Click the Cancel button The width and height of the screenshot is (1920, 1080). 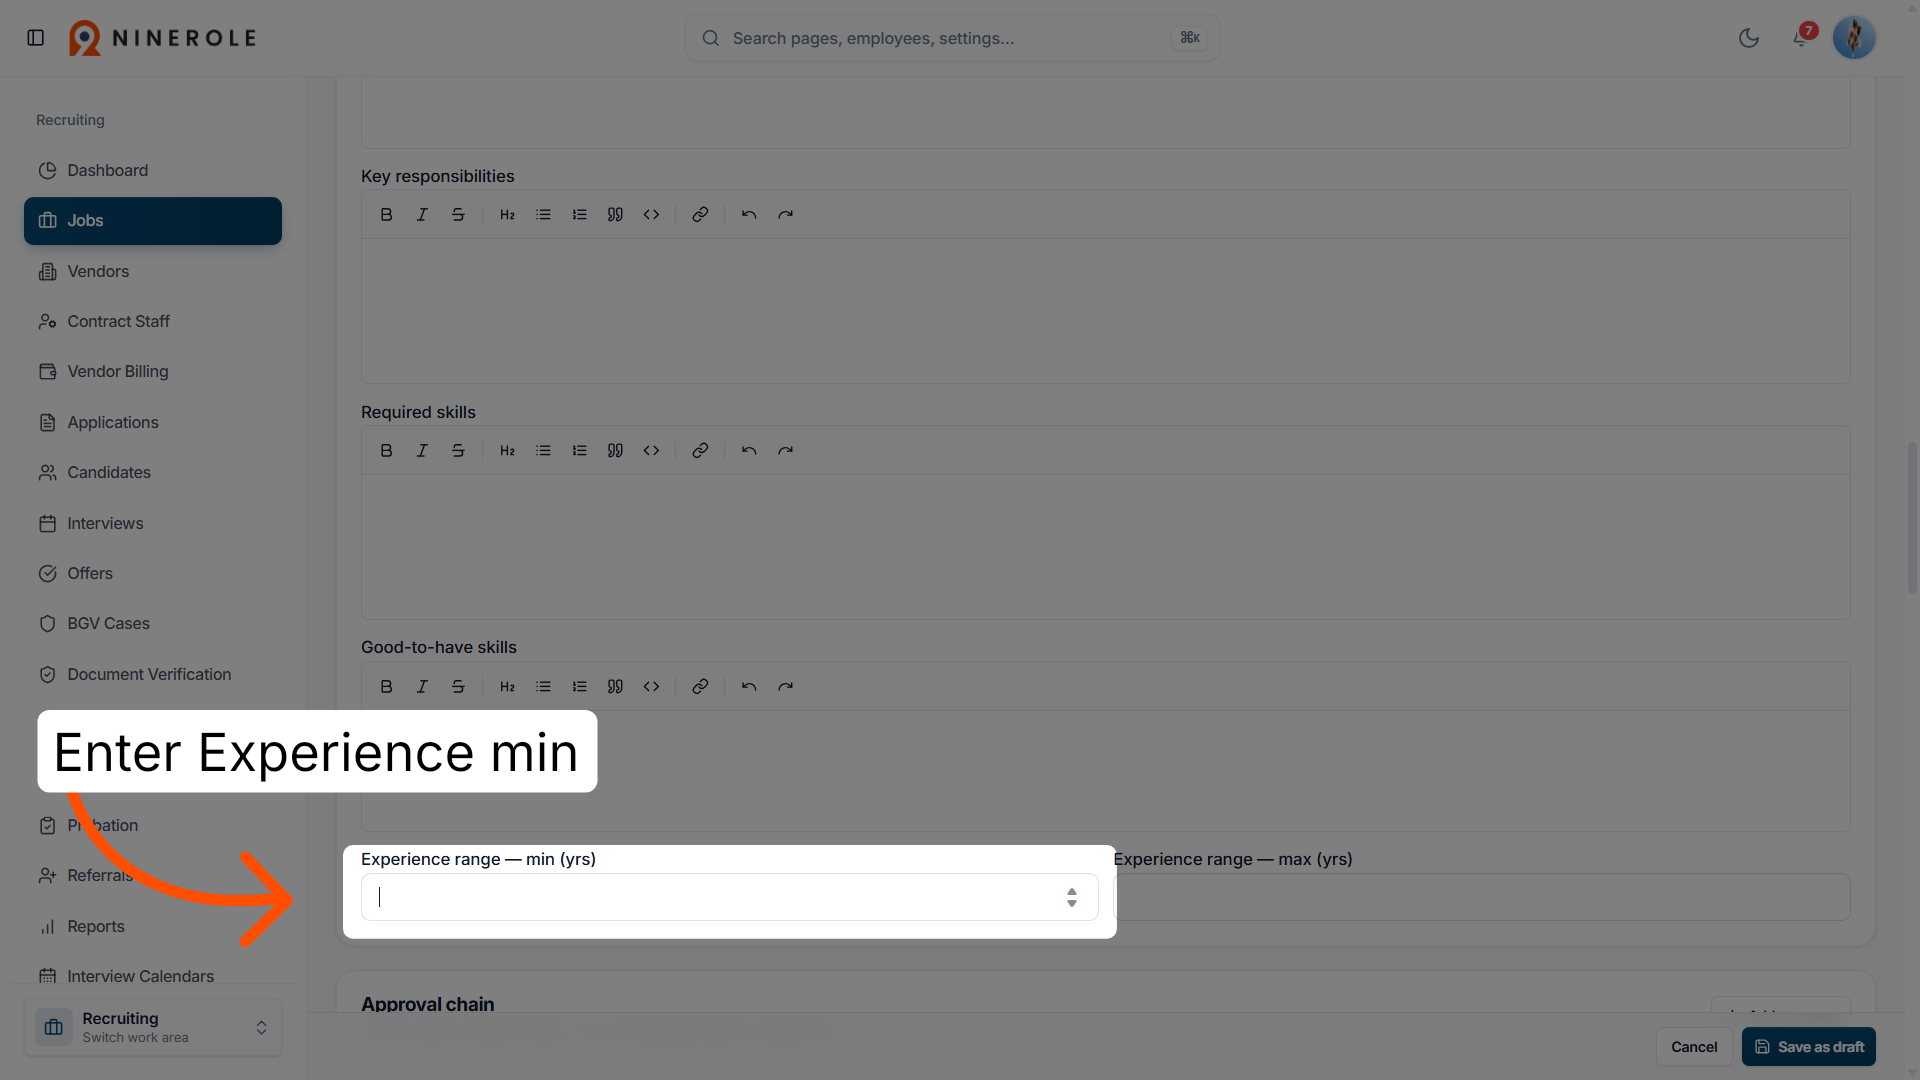[1694, 1047]
